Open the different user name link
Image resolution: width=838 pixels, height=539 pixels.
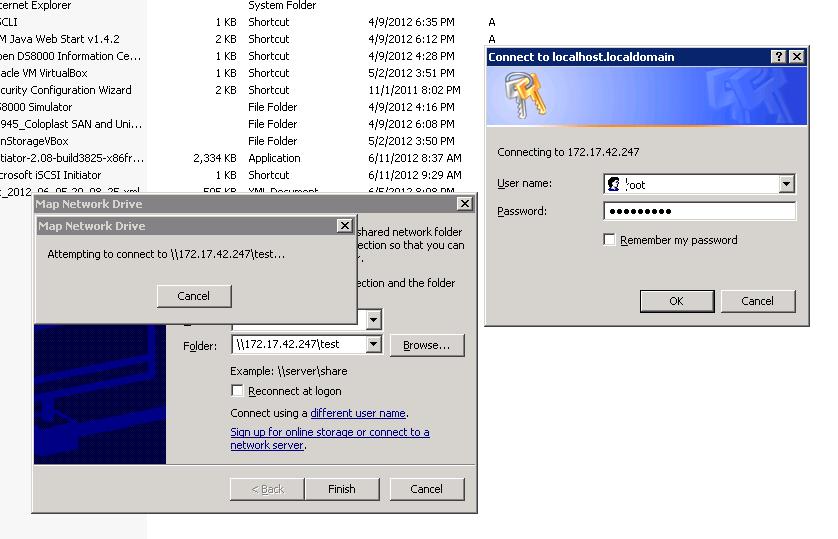357,413
